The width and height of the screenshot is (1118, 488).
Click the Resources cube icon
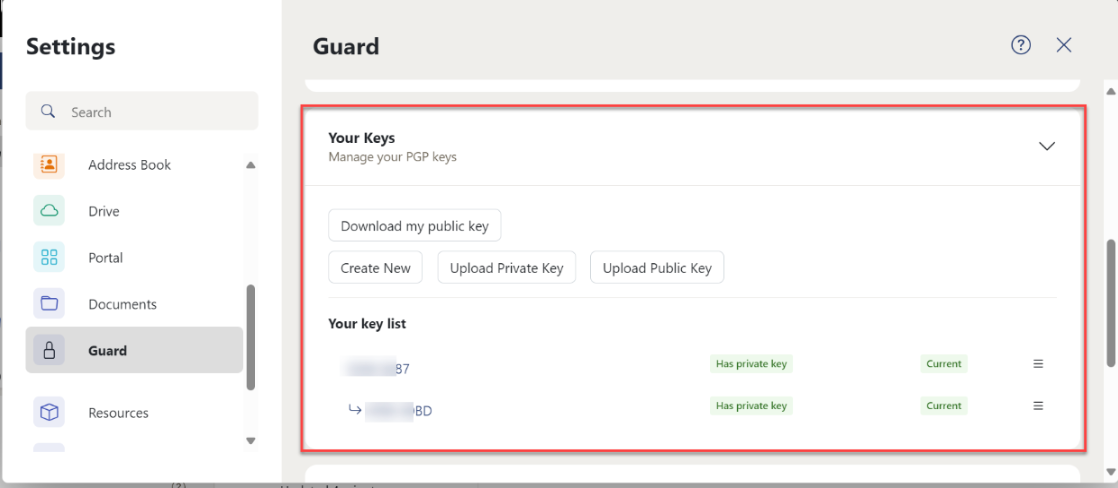(x=49, y=412)
